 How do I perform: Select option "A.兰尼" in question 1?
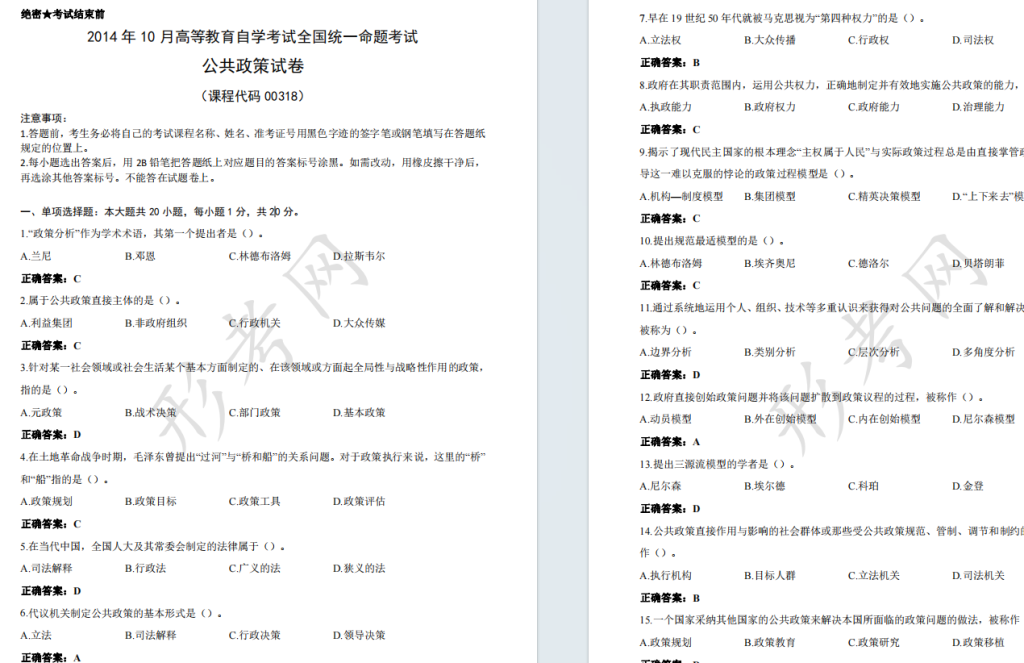click(36, 256)
